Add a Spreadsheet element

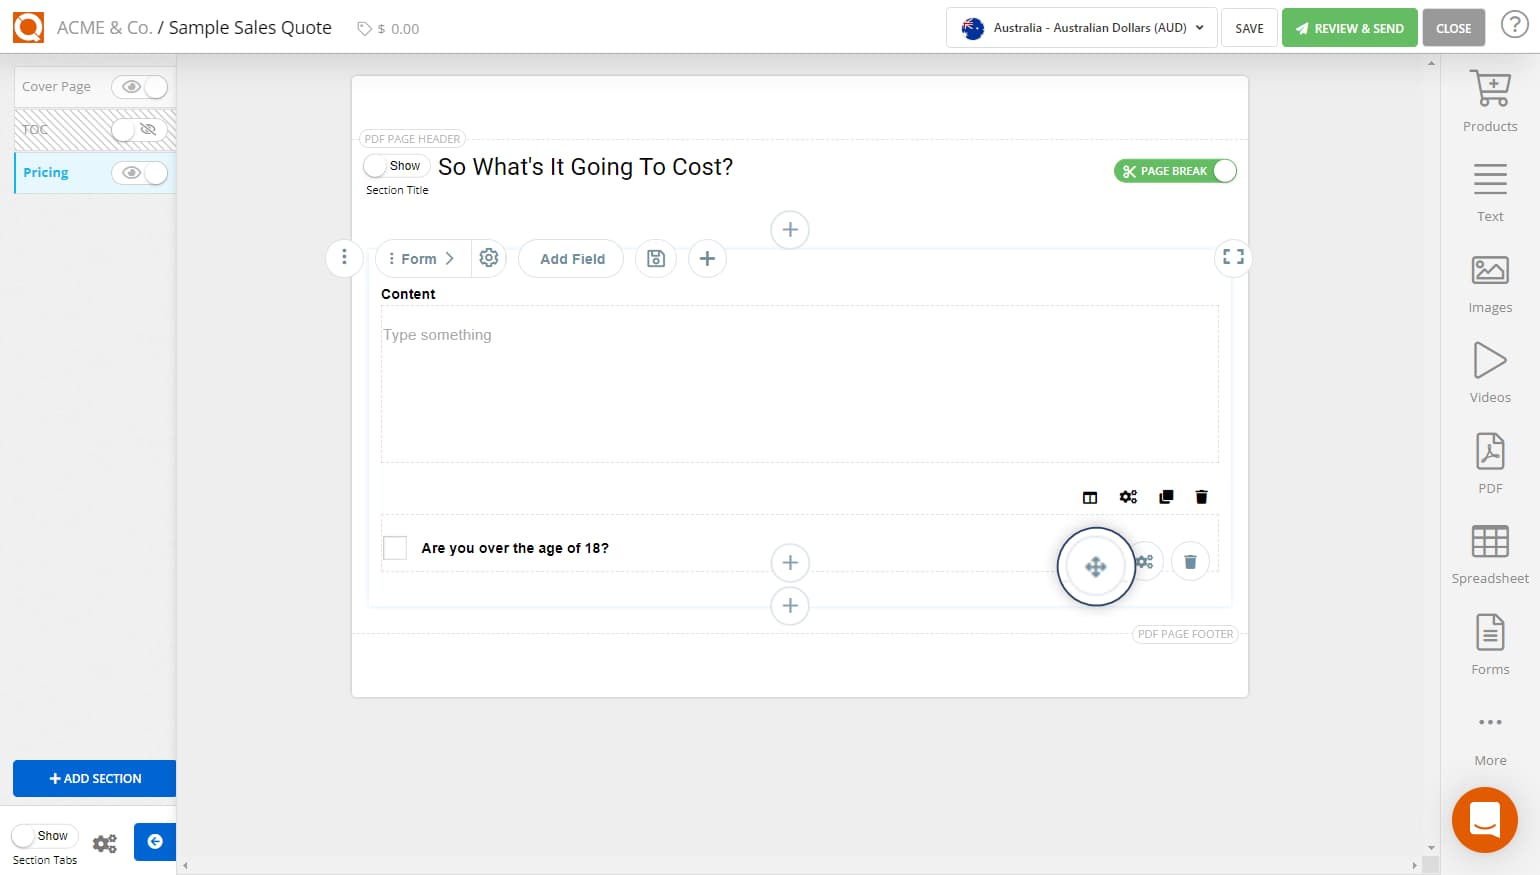point(1489,552)
